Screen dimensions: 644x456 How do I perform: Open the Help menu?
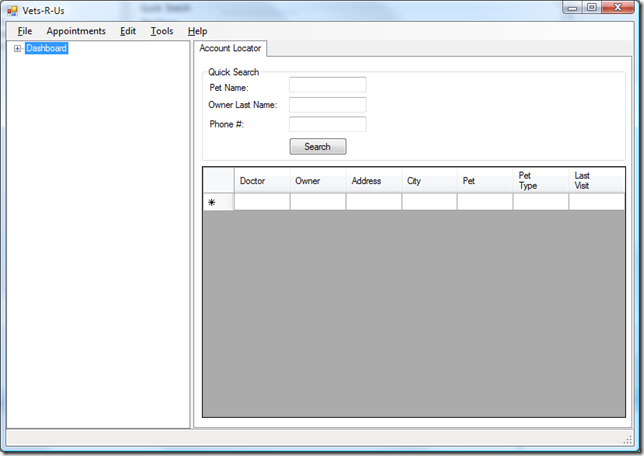[198, 31]
